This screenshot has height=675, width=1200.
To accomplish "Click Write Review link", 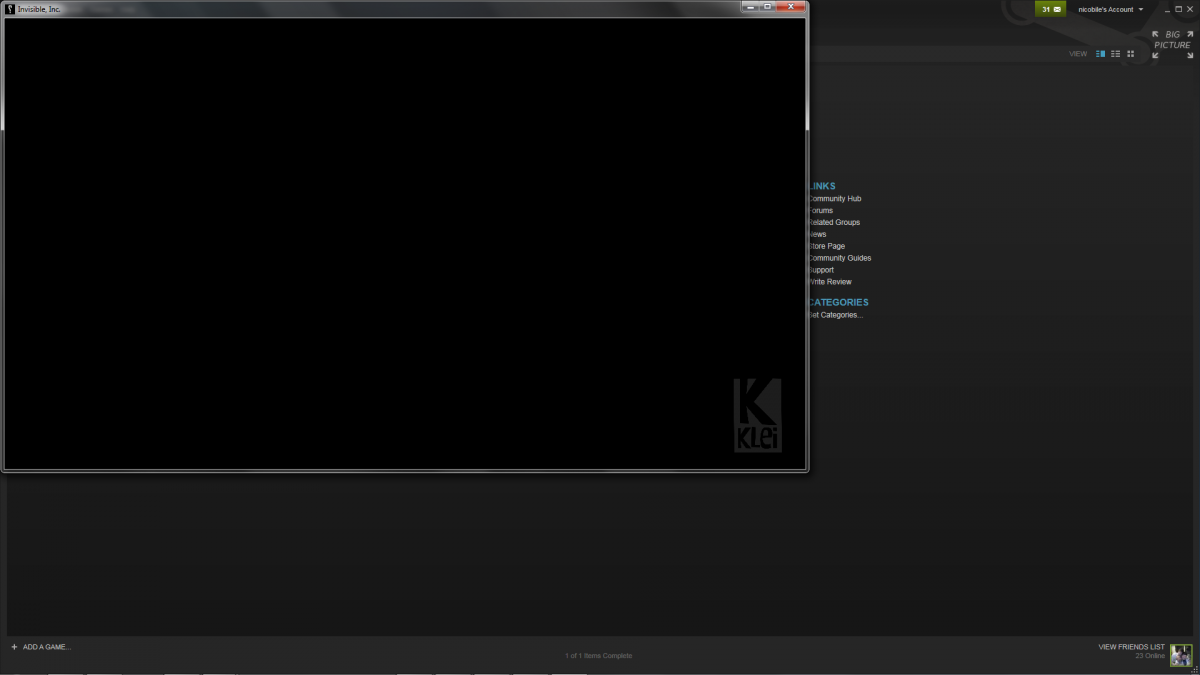I will point(831,282).
